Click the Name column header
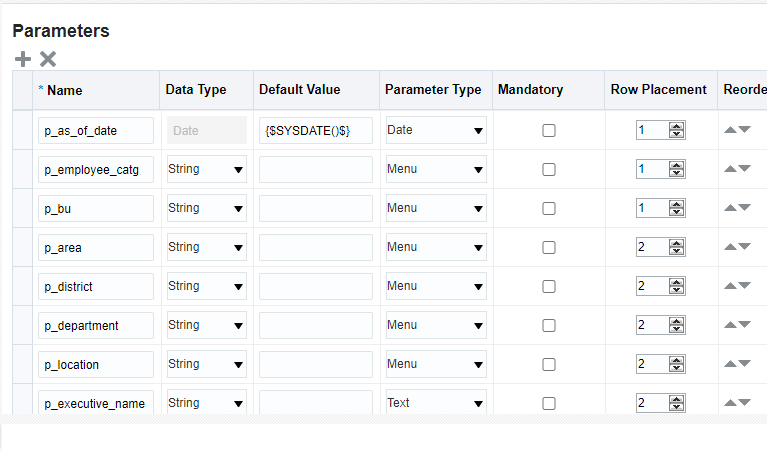The width and height of the screenshot is (767, 451). (65, 90)
